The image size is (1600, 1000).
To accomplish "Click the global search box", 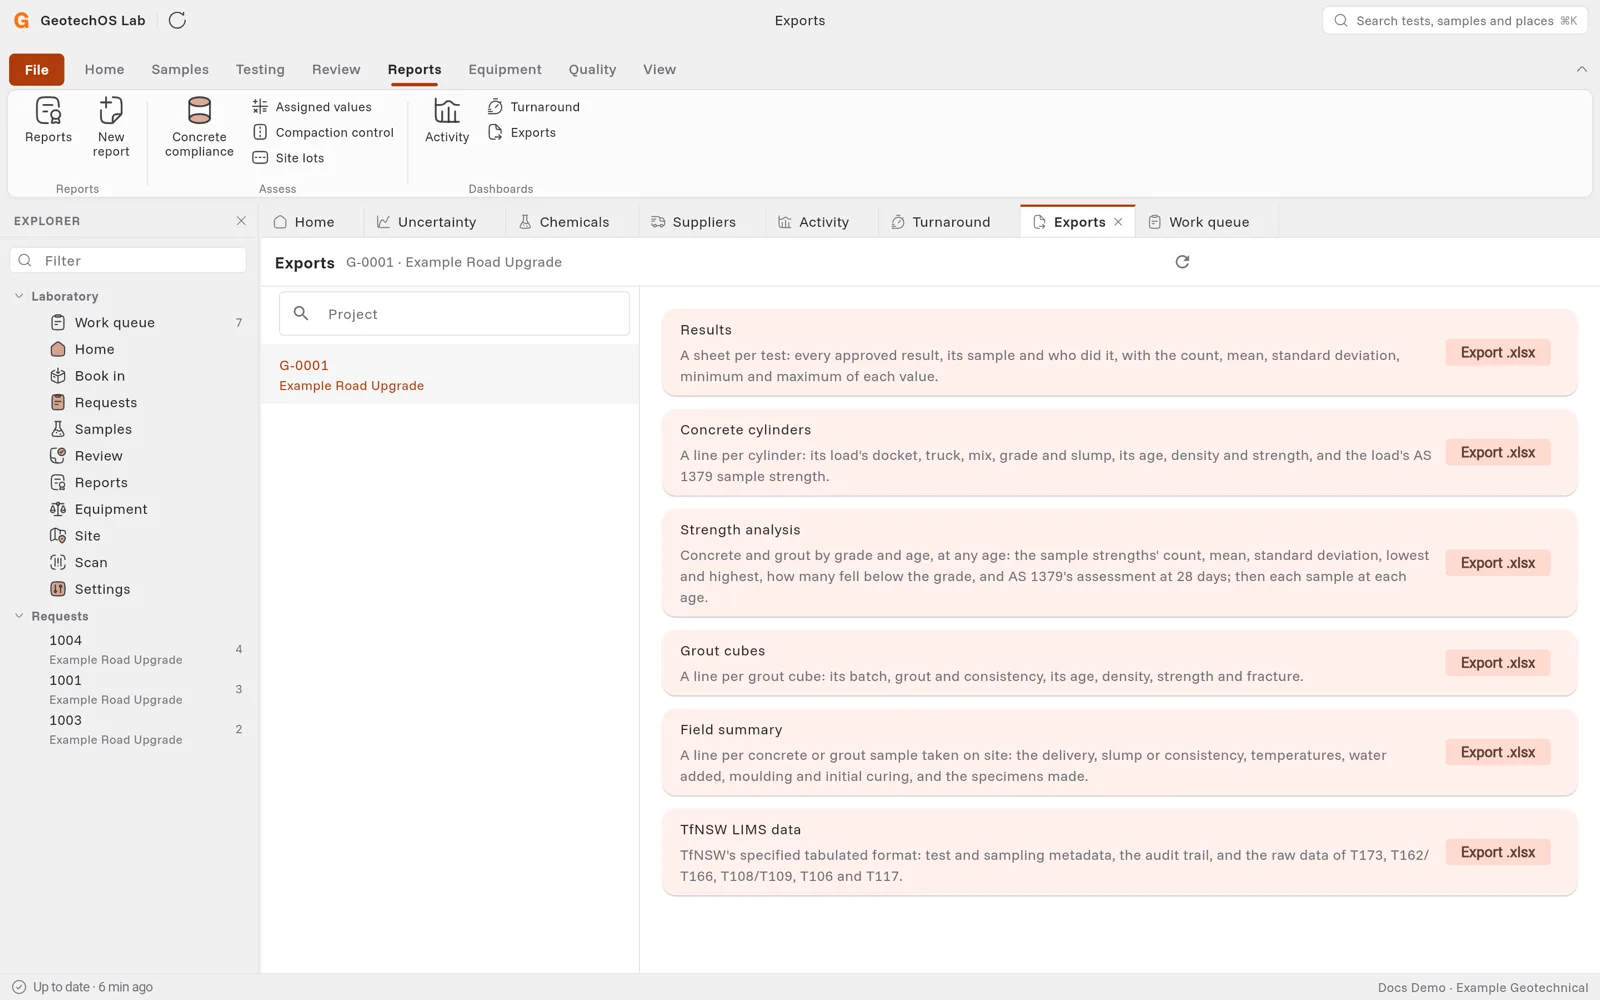I will [1455, 20].
